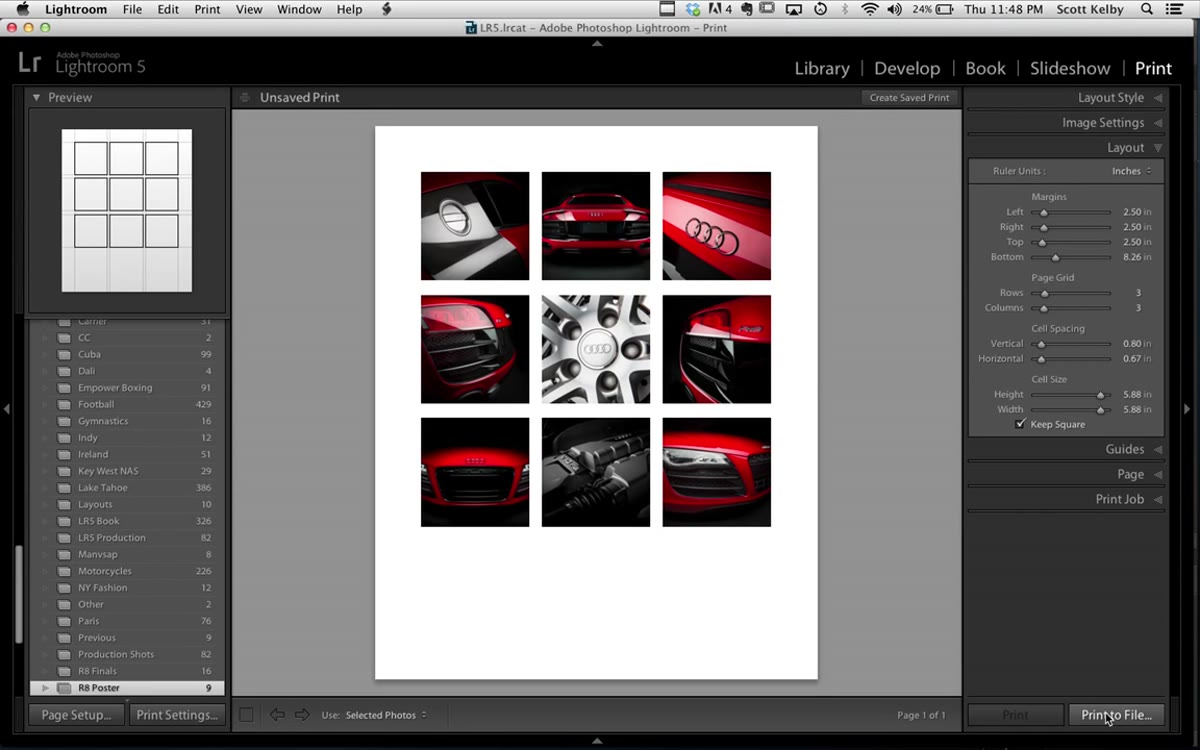
Task: Expand the Layout Style panel
Action: coord(1158,98)
